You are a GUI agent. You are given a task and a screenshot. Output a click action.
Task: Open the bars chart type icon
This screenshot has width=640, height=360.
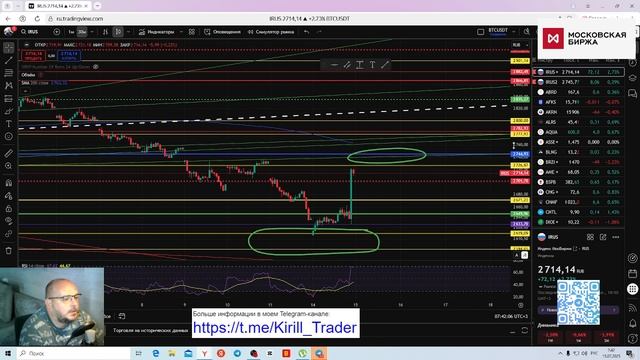pyautogui.click(x=105, y=32)
